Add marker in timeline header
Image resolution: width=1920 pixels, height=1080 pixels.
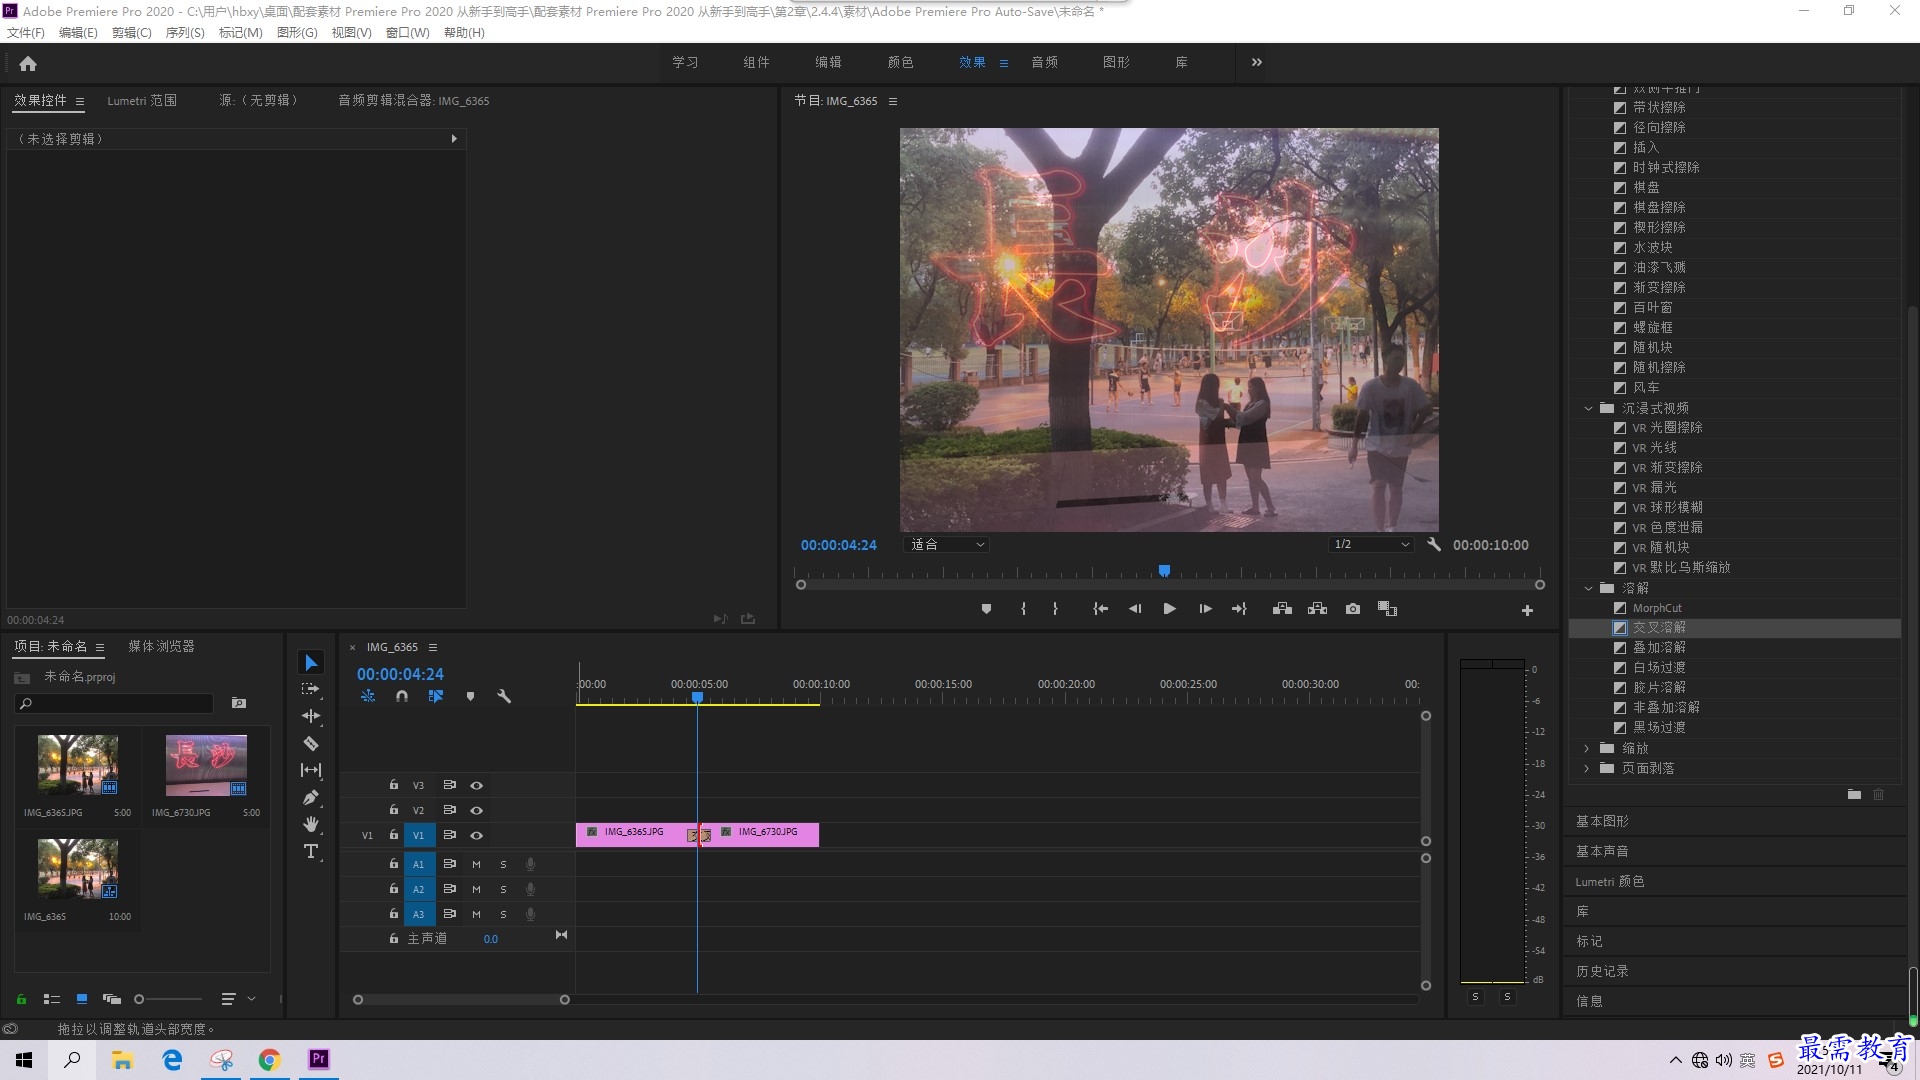coord(470,696)
